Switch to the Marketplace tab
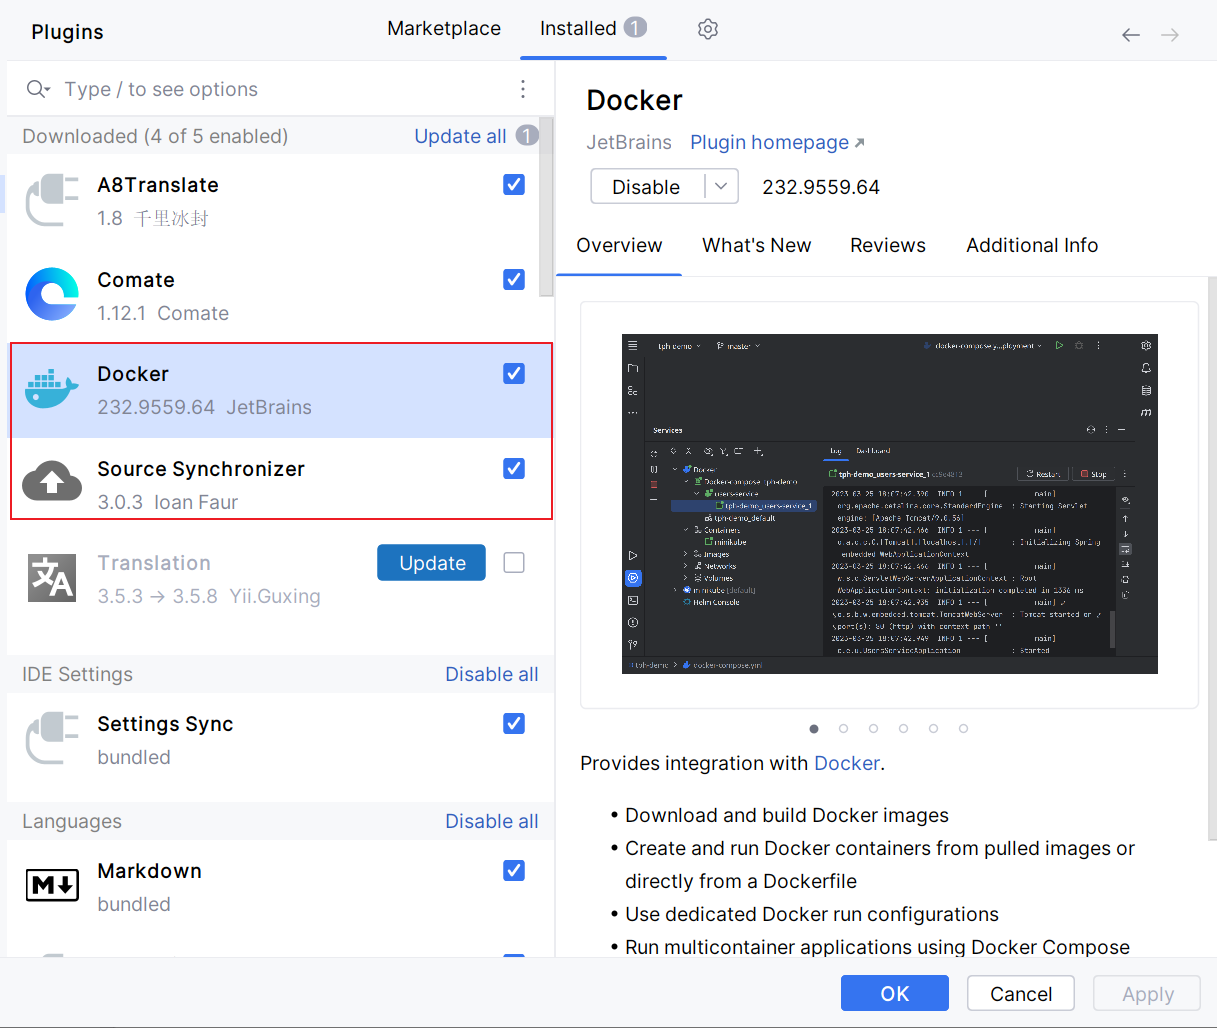1217x1028 pixels. pos(444,29)
